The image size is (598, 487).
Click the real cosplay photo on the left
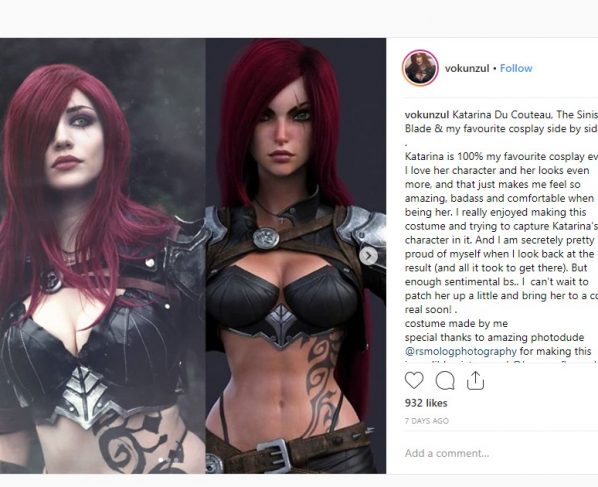coord(103,256)
